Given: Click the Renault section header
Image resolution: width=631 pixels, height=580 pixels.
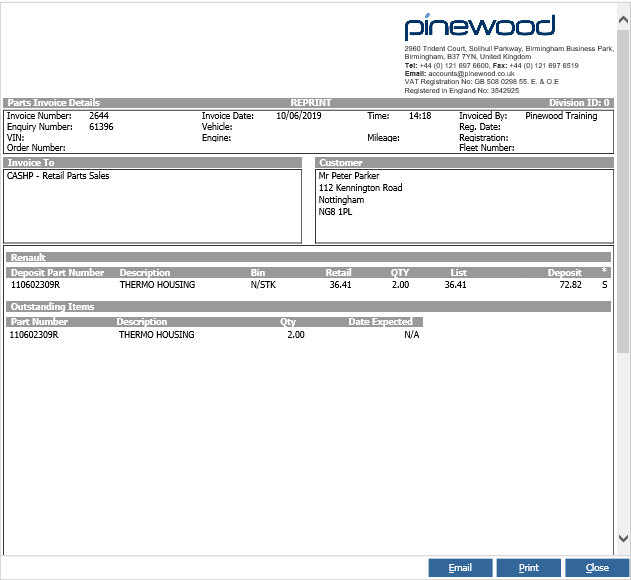Looking at the screenshot, I should click(x=309, y=257).
